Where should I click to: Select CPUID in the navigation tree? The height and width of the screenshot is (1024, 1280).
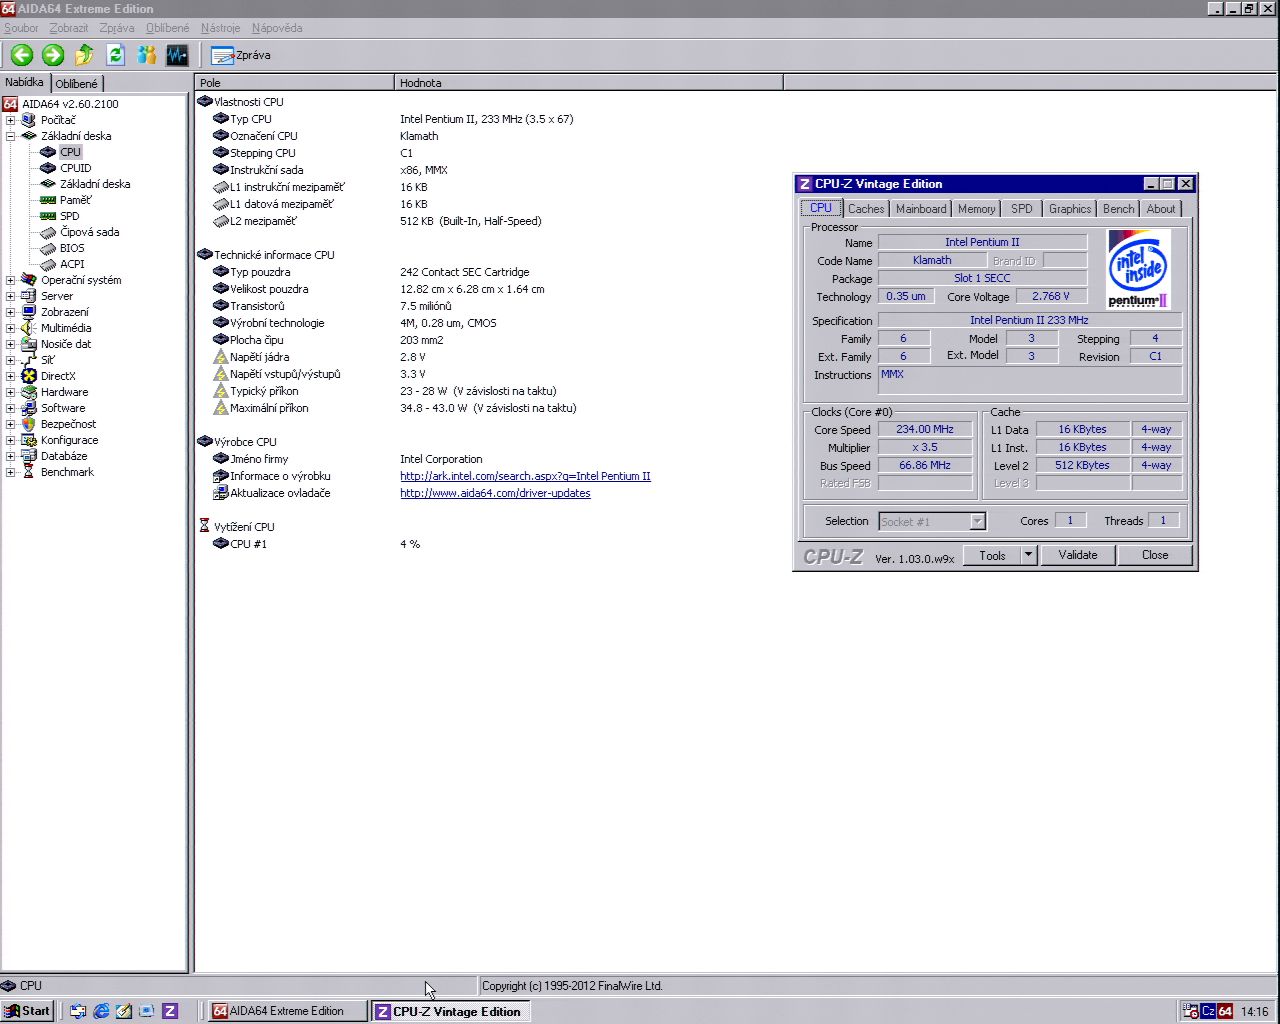pos(75,168)
